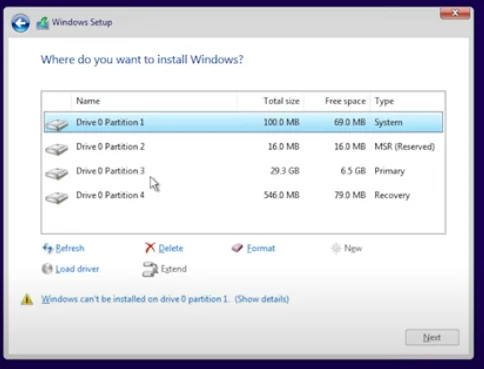Select Drive 0 Partition 3 row
Screen dimensions: 484x369
243,171
